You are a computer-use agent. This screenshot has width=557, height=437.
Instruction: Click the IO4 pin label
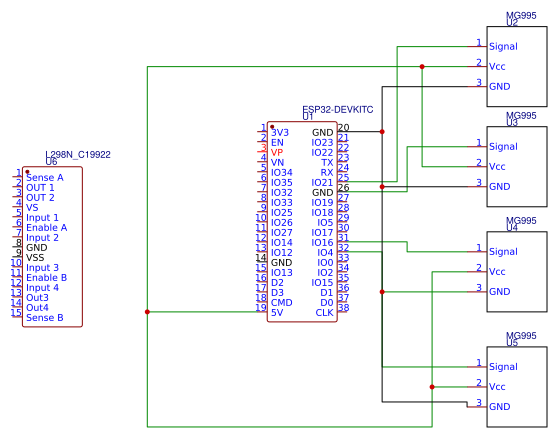(325, 253)
